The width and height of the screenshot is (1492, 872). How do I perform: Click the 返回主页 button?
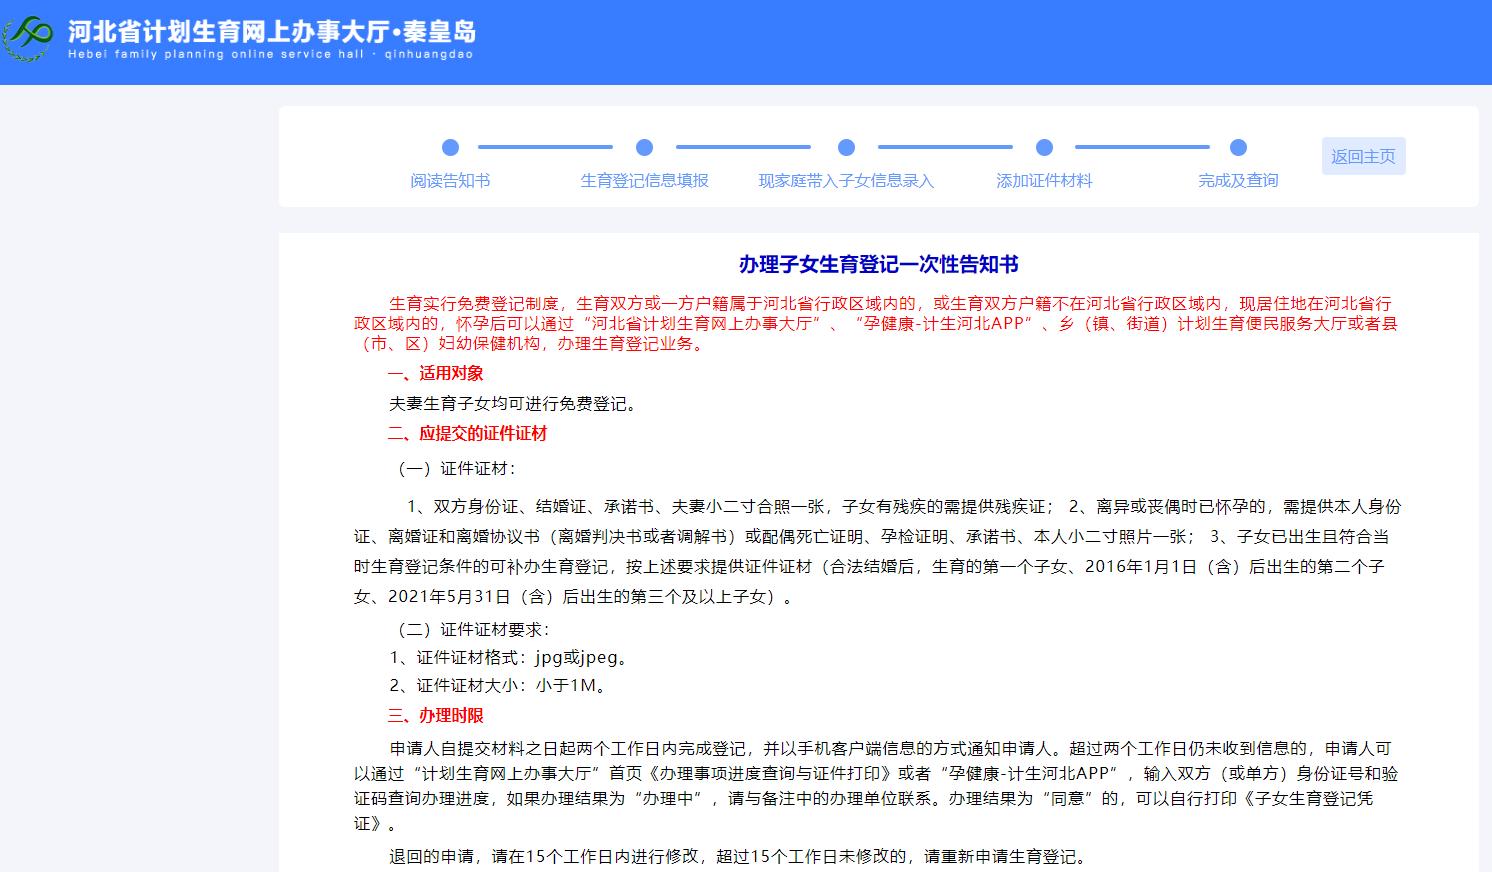click(x=1363, y=155)
